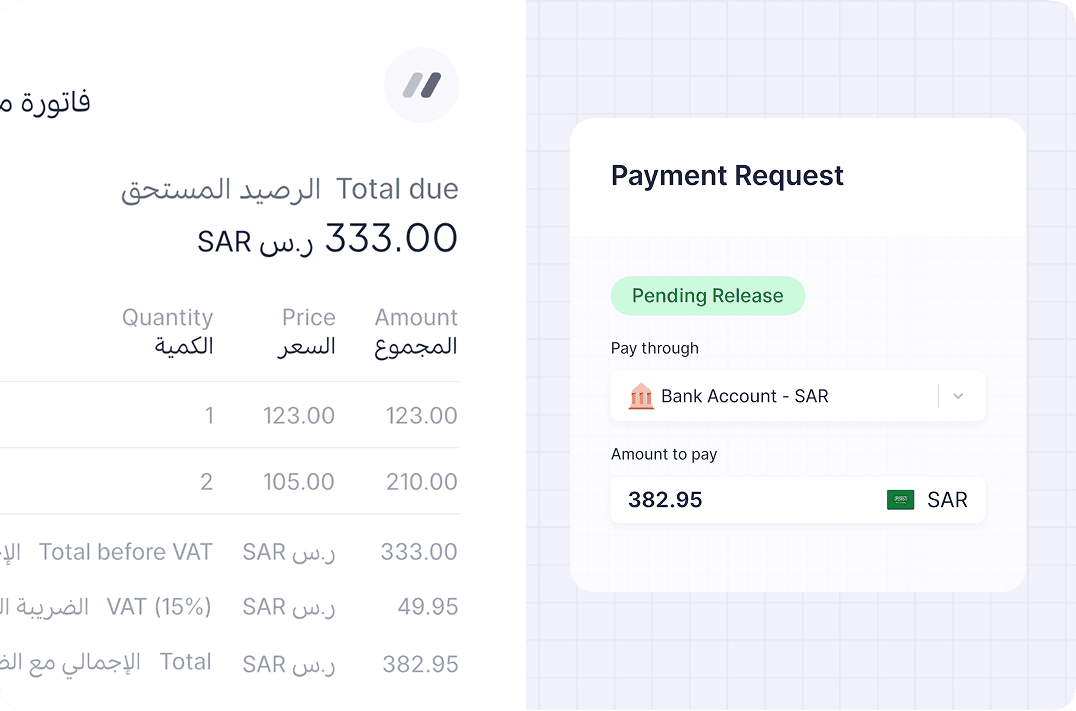Viewport: 1076px width, 711px height.
Task: Click the 382.95 invoice total value
Action: pos(420,664)
